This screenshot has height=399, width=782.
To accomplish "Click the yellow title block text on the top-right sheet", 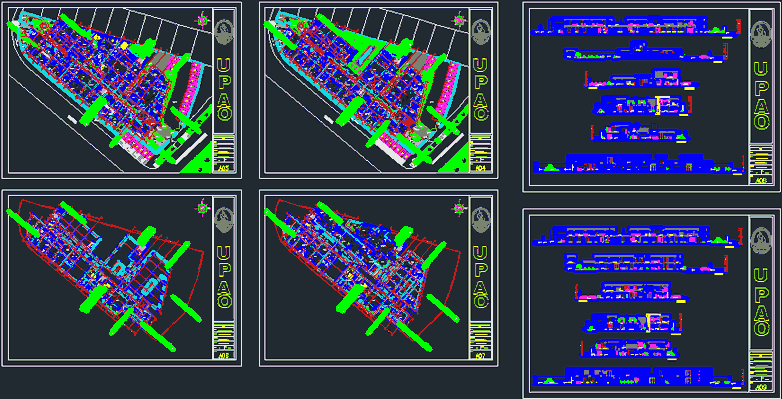I will 761,160.
